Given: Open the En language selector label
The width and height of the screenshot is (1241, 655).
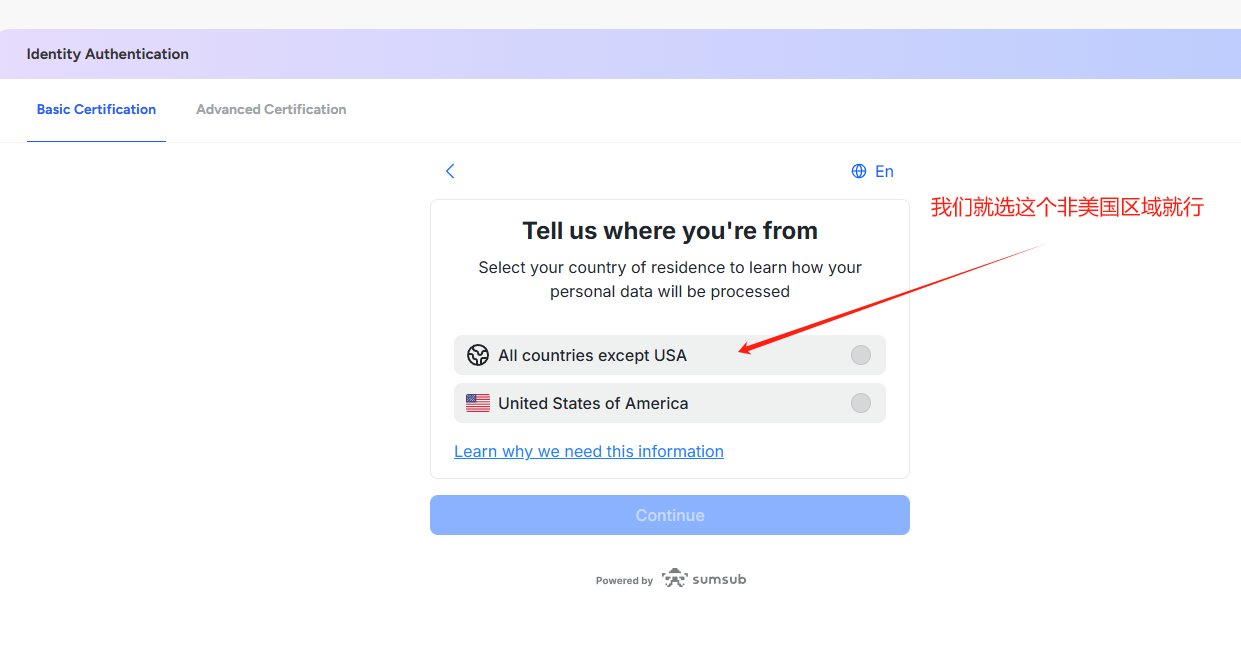Looking at the screenshot, I should coord(884,171).
